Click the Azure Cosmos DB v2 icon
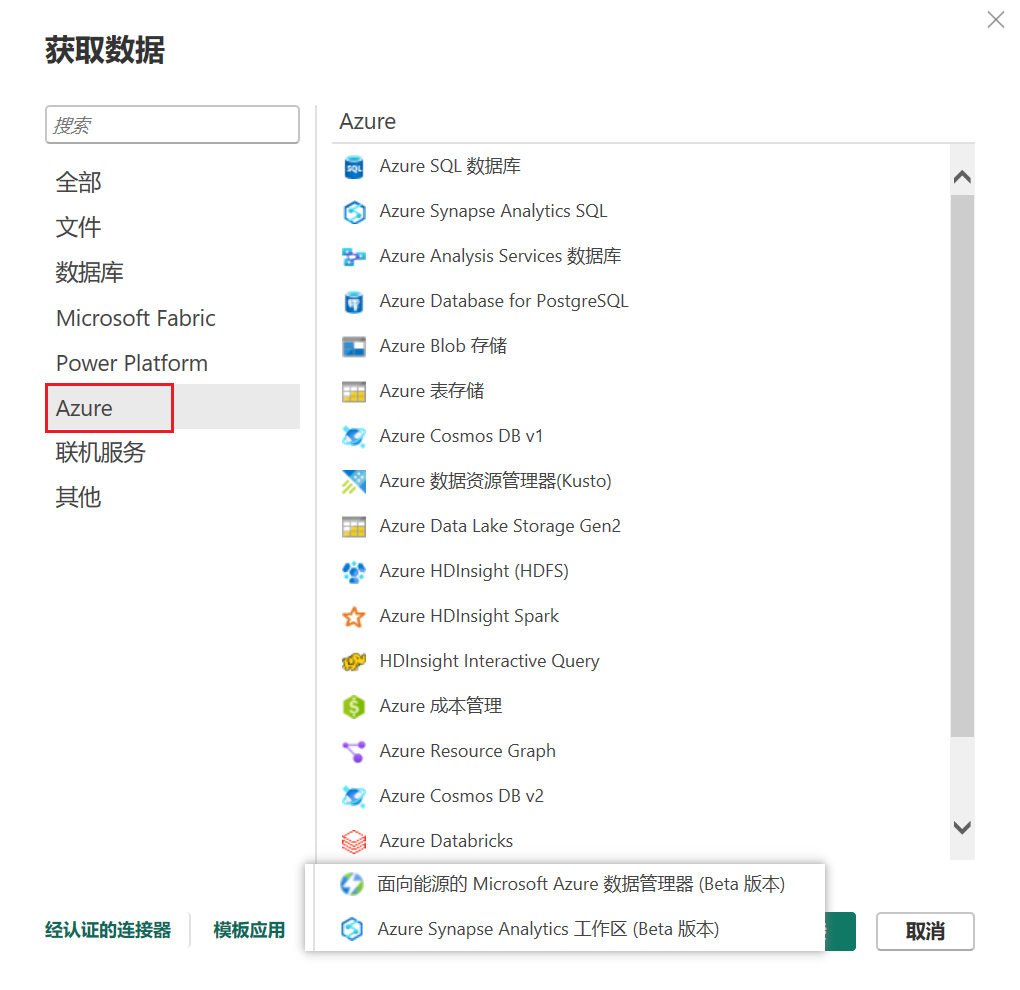This screenshot has width=1020, height=990. tap(354, 796)
